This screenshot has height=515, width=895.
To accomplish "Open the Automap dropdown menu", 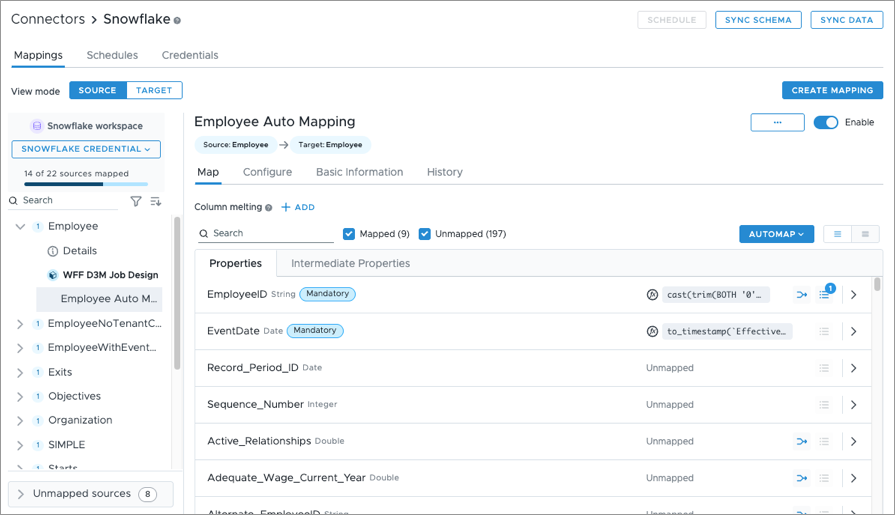I will click(776, 234).
